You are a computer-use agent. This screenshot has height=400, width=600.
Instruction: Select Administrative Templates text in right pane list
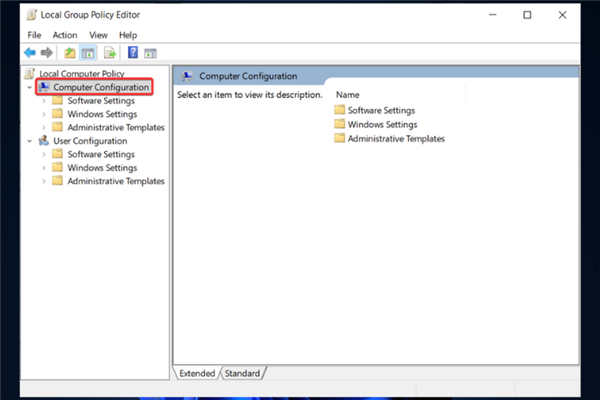click(396, 139)
